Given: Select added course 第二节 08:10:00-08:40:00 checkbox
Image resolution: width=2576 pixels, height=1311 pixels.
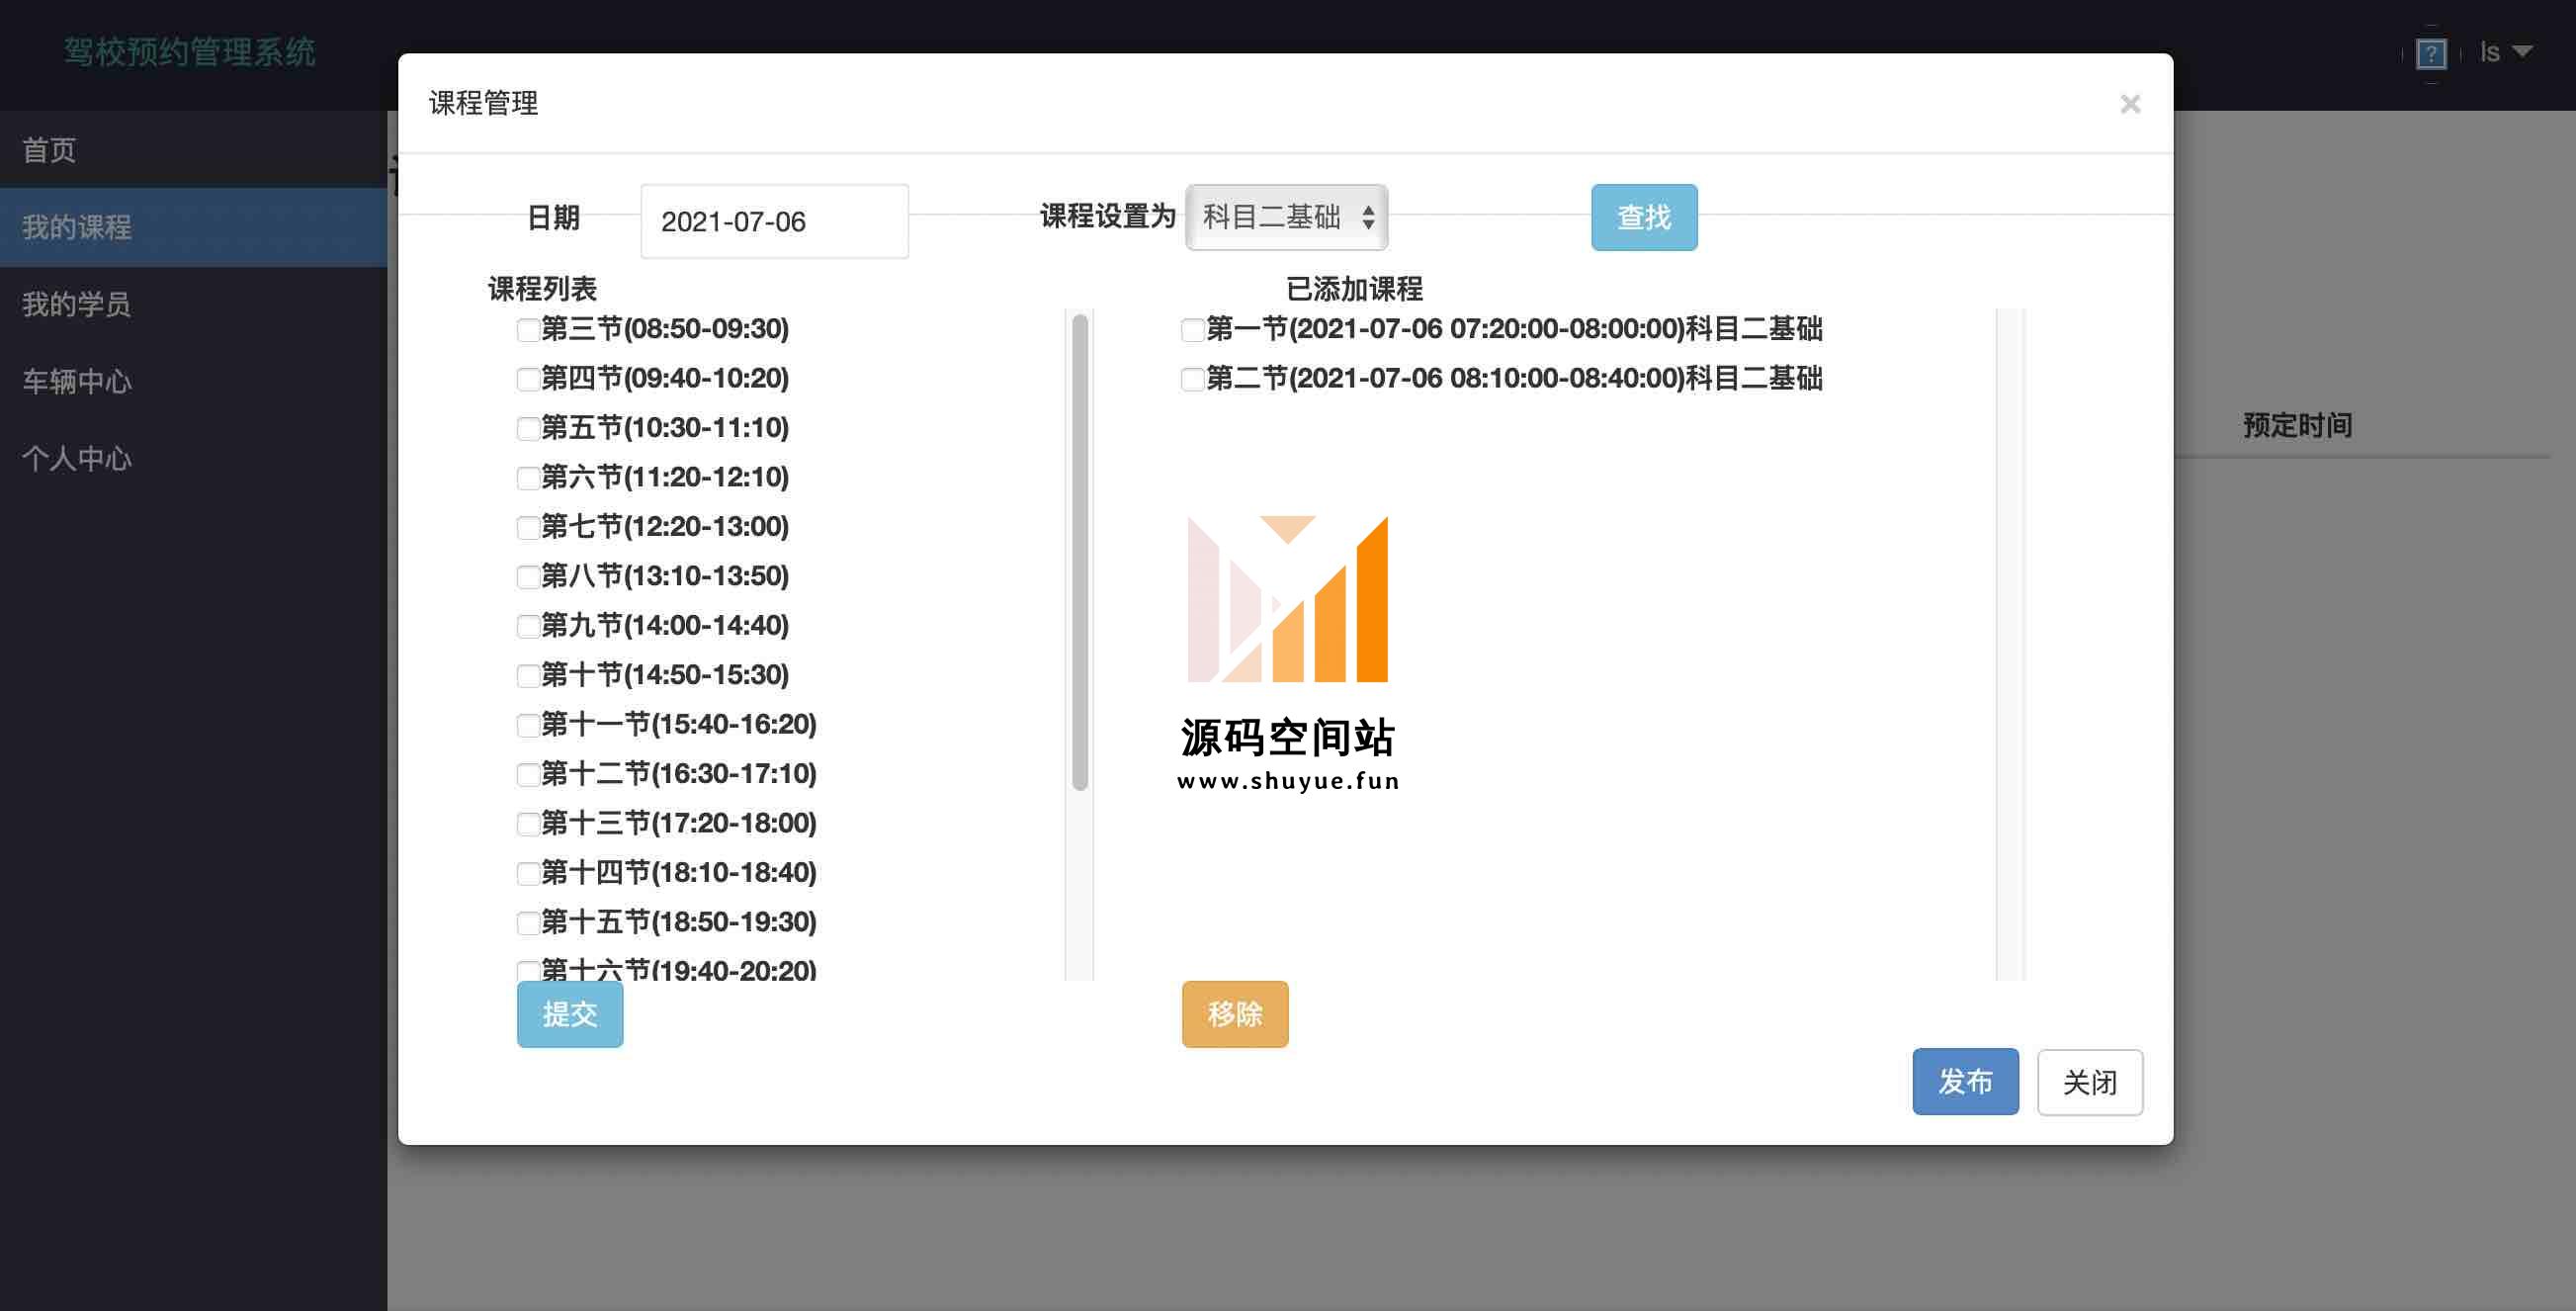Looking at the screenshot, I should pyautogui.click(x=1192, y=379).
